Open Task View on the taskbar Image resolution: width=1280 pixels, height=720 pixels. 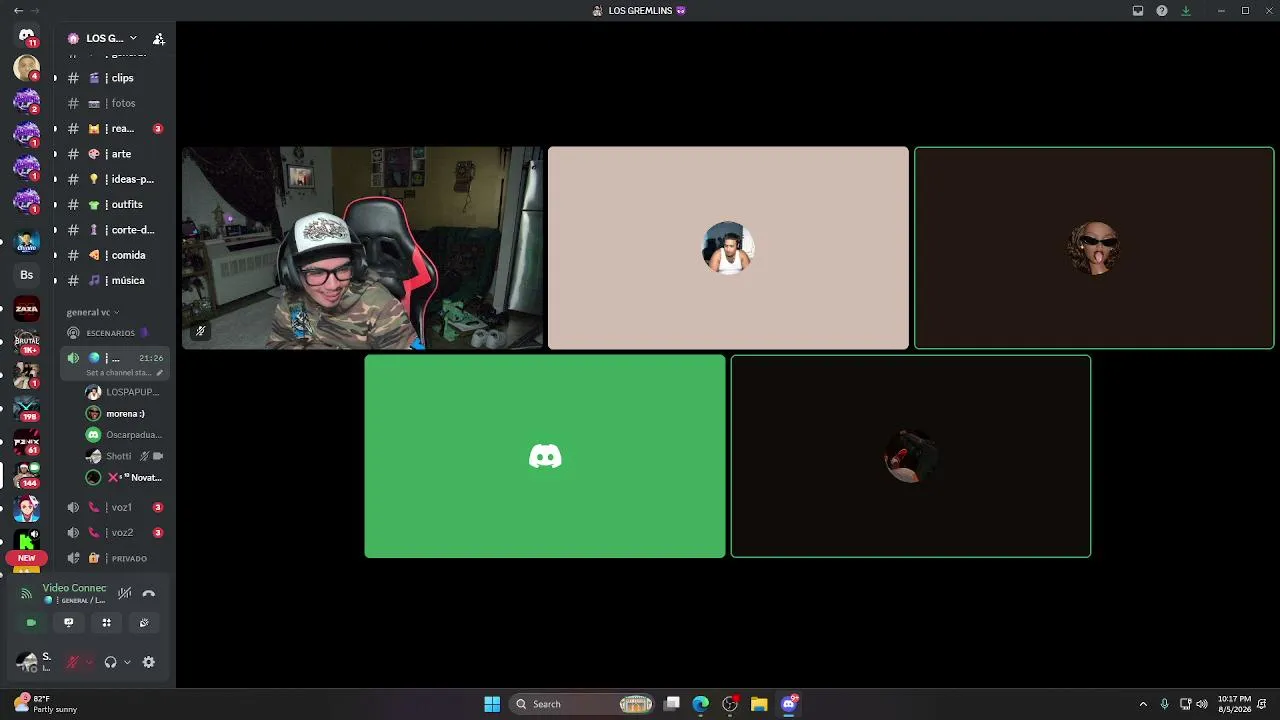(x=672, y=704)
